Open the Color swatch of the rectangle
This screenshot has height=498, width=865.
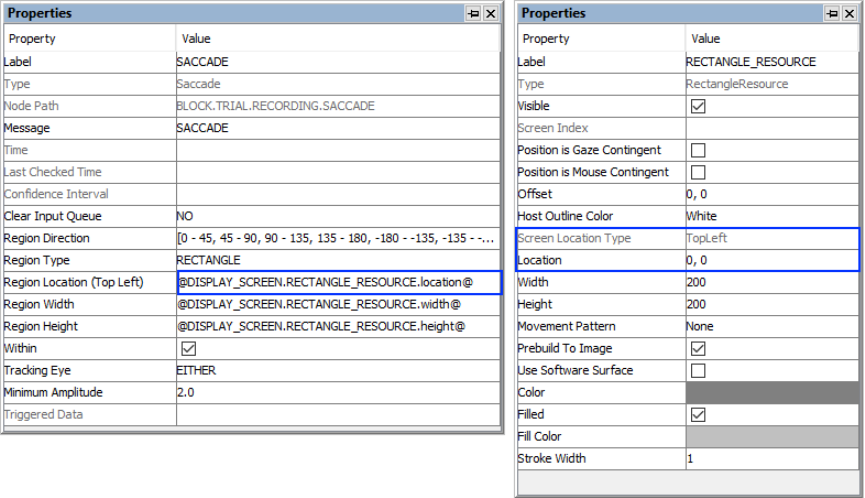772,393
